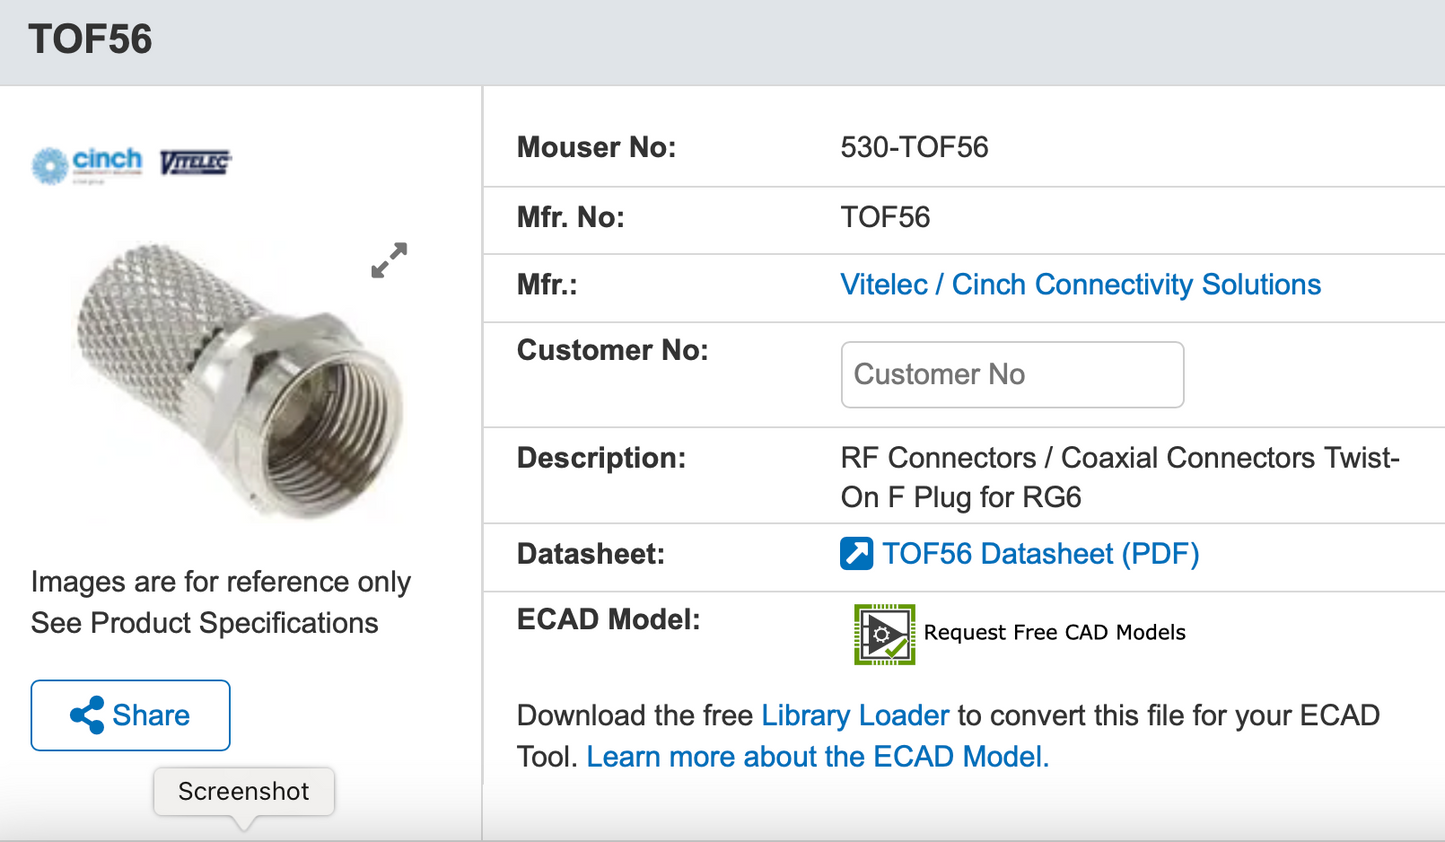Click the TOF56 Datasheet (PDF) link

point(1040,552)
